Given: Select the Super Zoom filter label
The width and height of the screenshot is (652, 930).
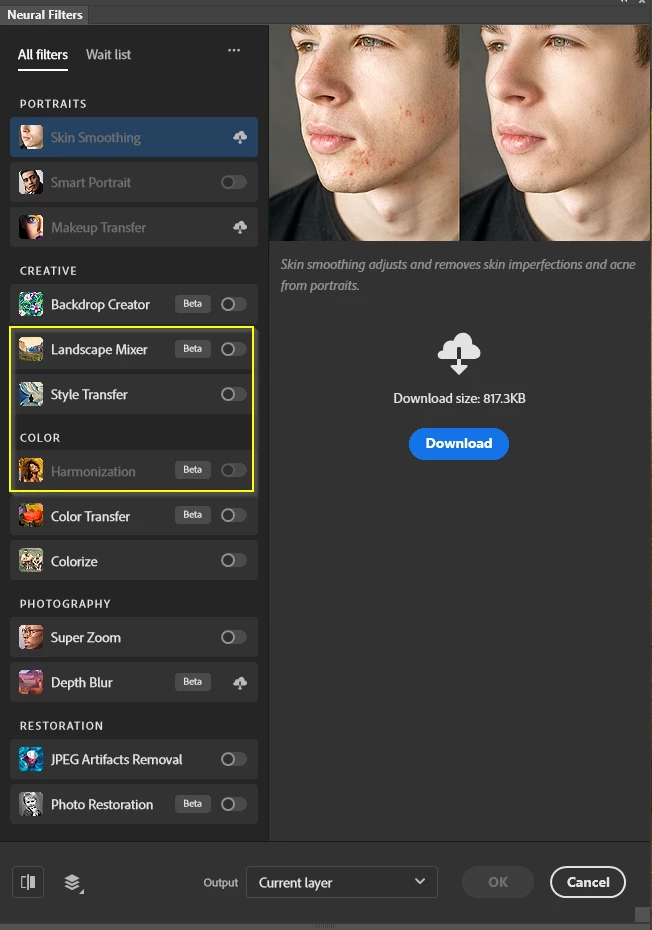Looking at the screenshot, I should [x=85, y=638].
